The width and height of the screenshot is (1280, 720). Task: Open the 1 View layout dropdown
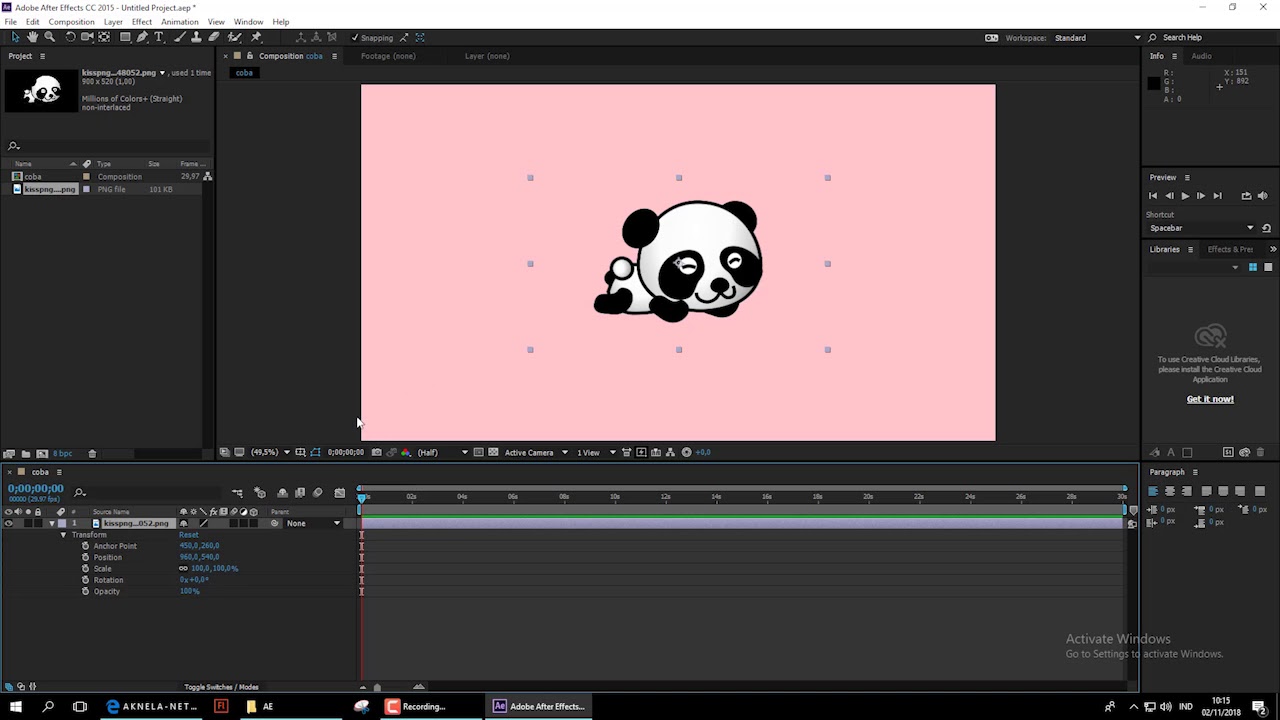tap(596, 452)
